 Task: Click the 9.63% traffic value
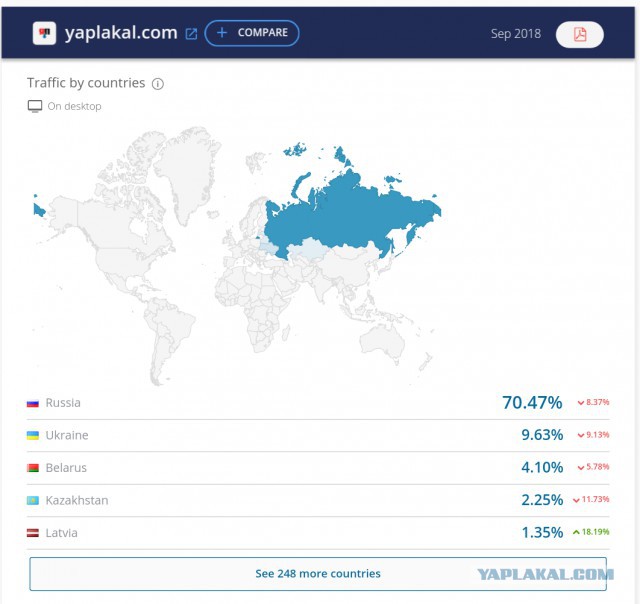point(542,435)
